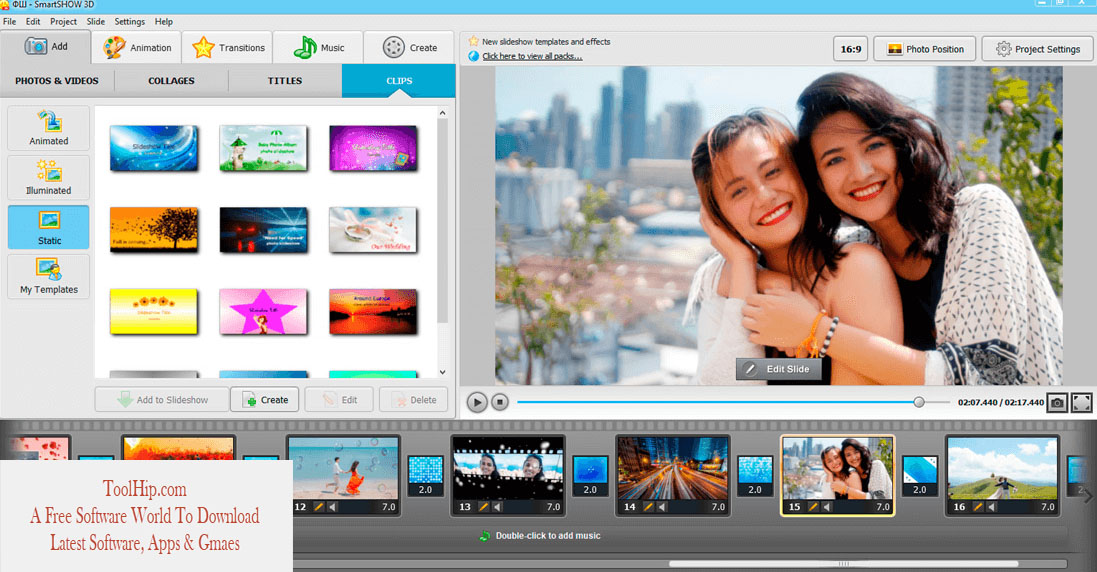The width and height of the screenshot is (1097, 572).
Task: Open the Transitions tab
Action: tap(228, 48)
